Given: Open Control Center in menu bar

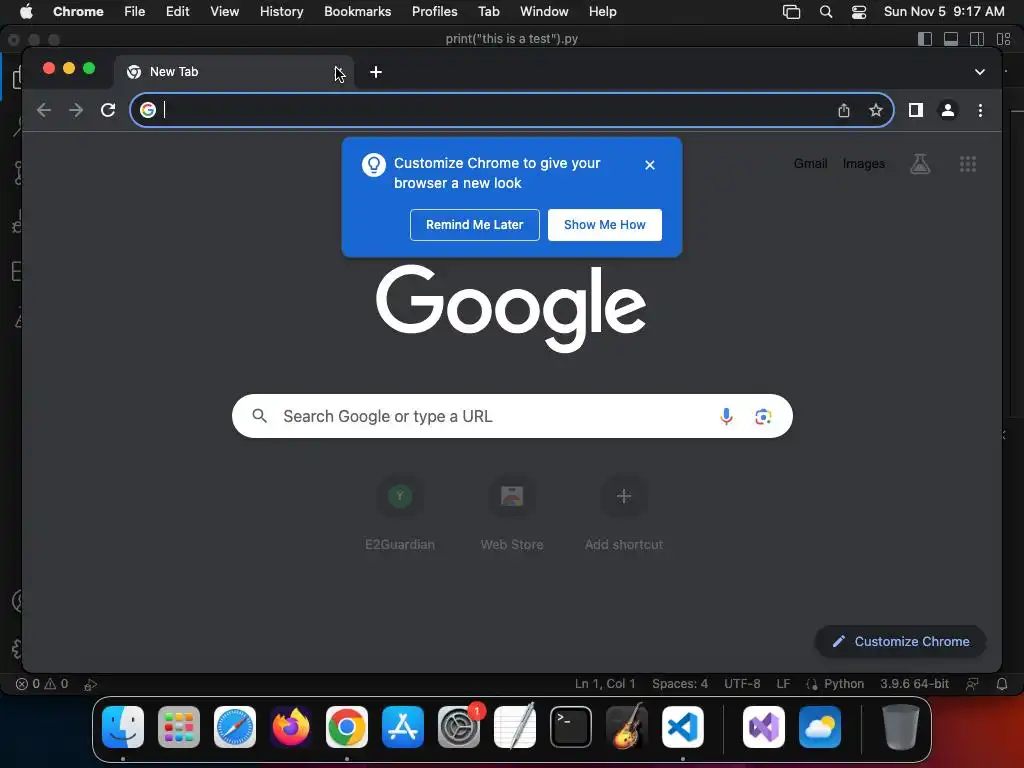Looking at the screenshot, I should pos(859,12).
